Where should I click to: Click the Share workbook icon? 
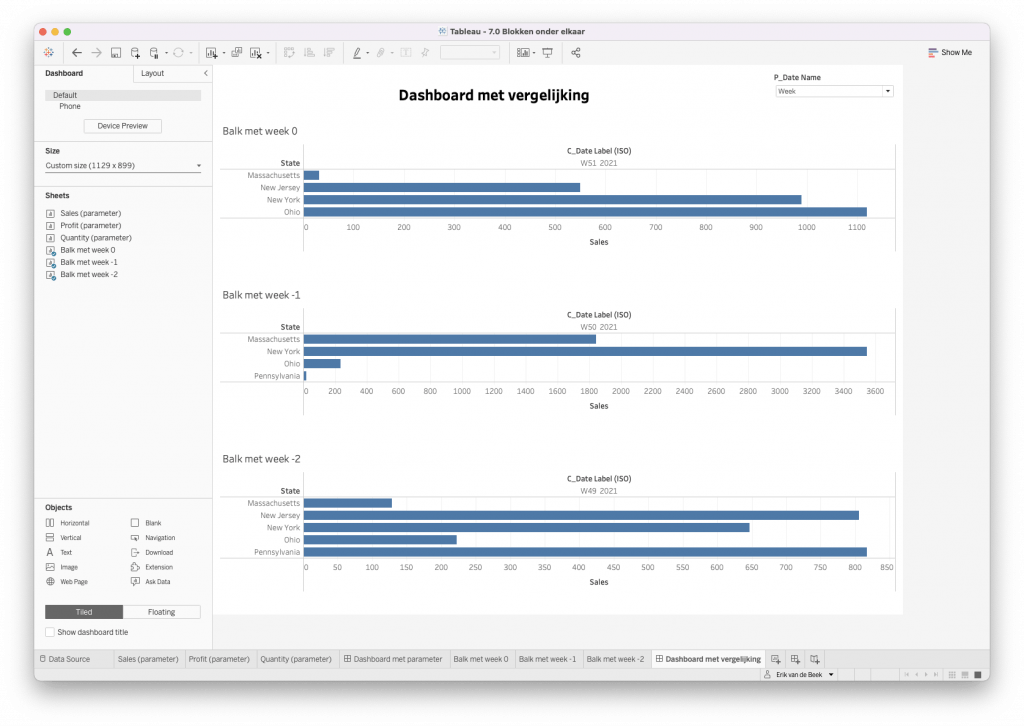point(576,52)
